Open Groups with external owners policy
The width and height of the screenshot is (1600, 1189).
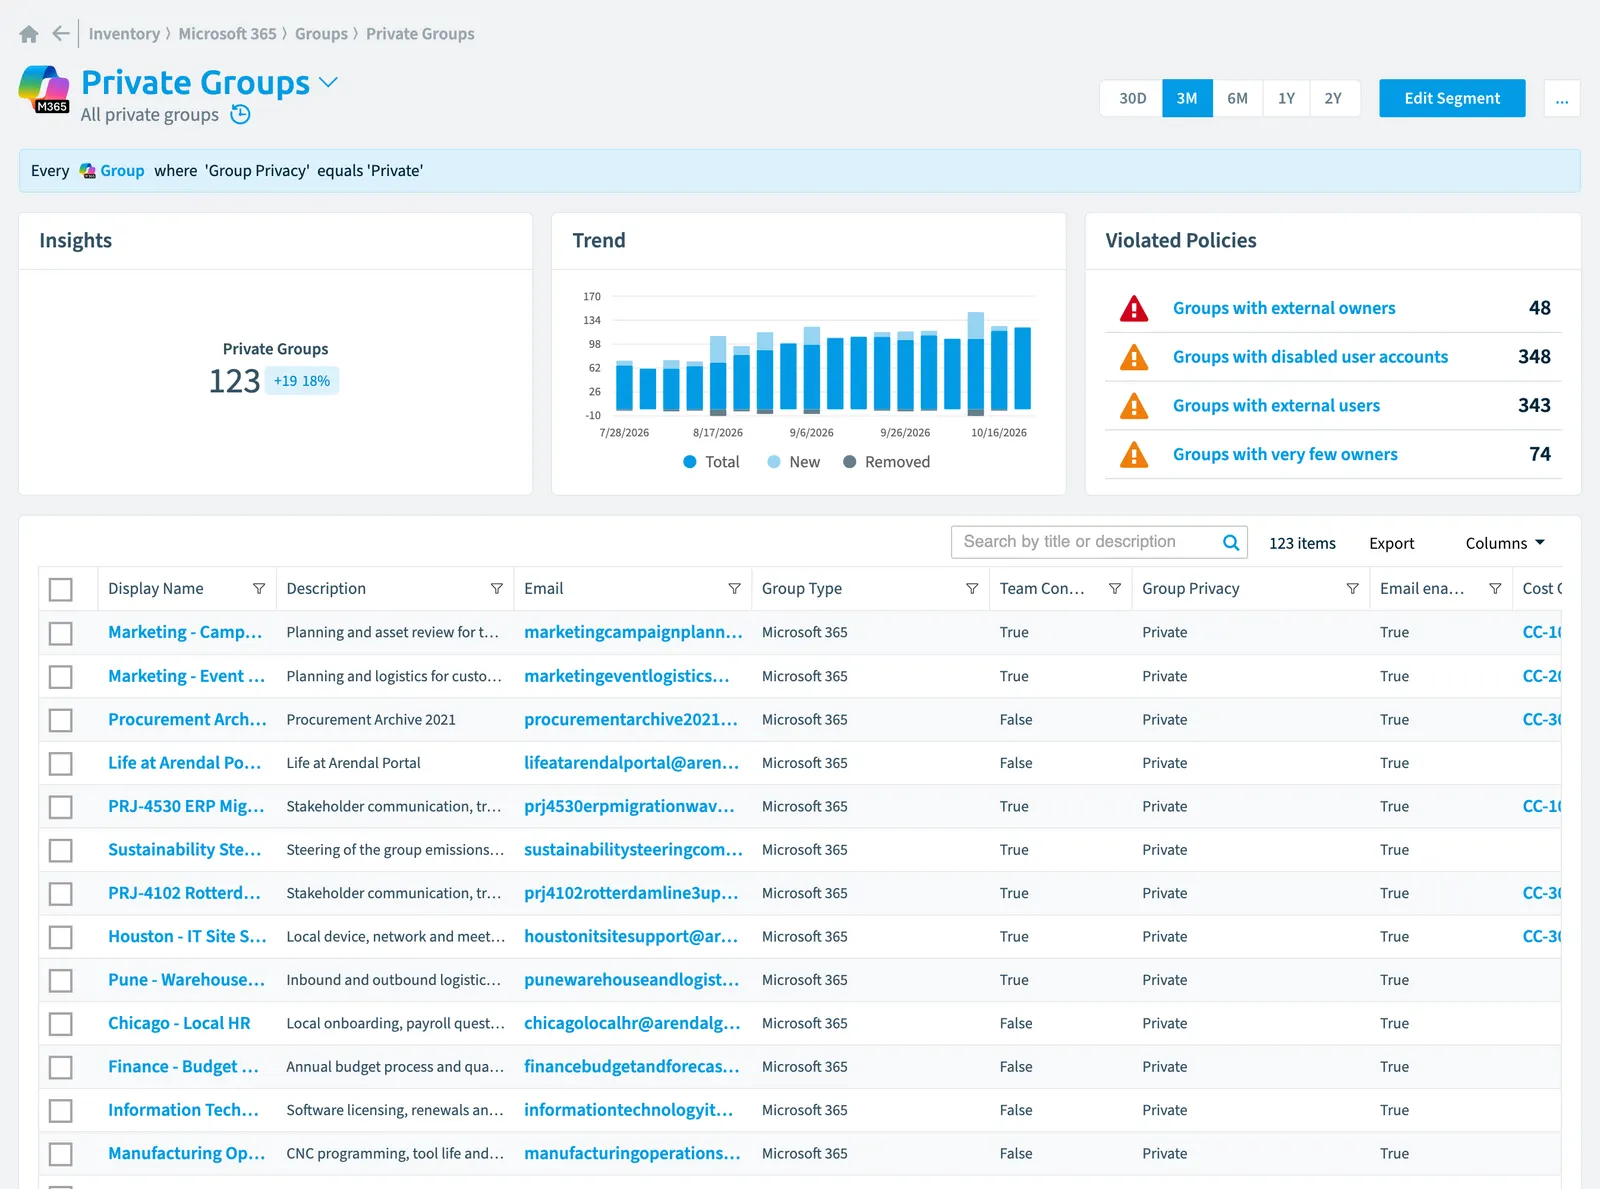coord(1284,308)
